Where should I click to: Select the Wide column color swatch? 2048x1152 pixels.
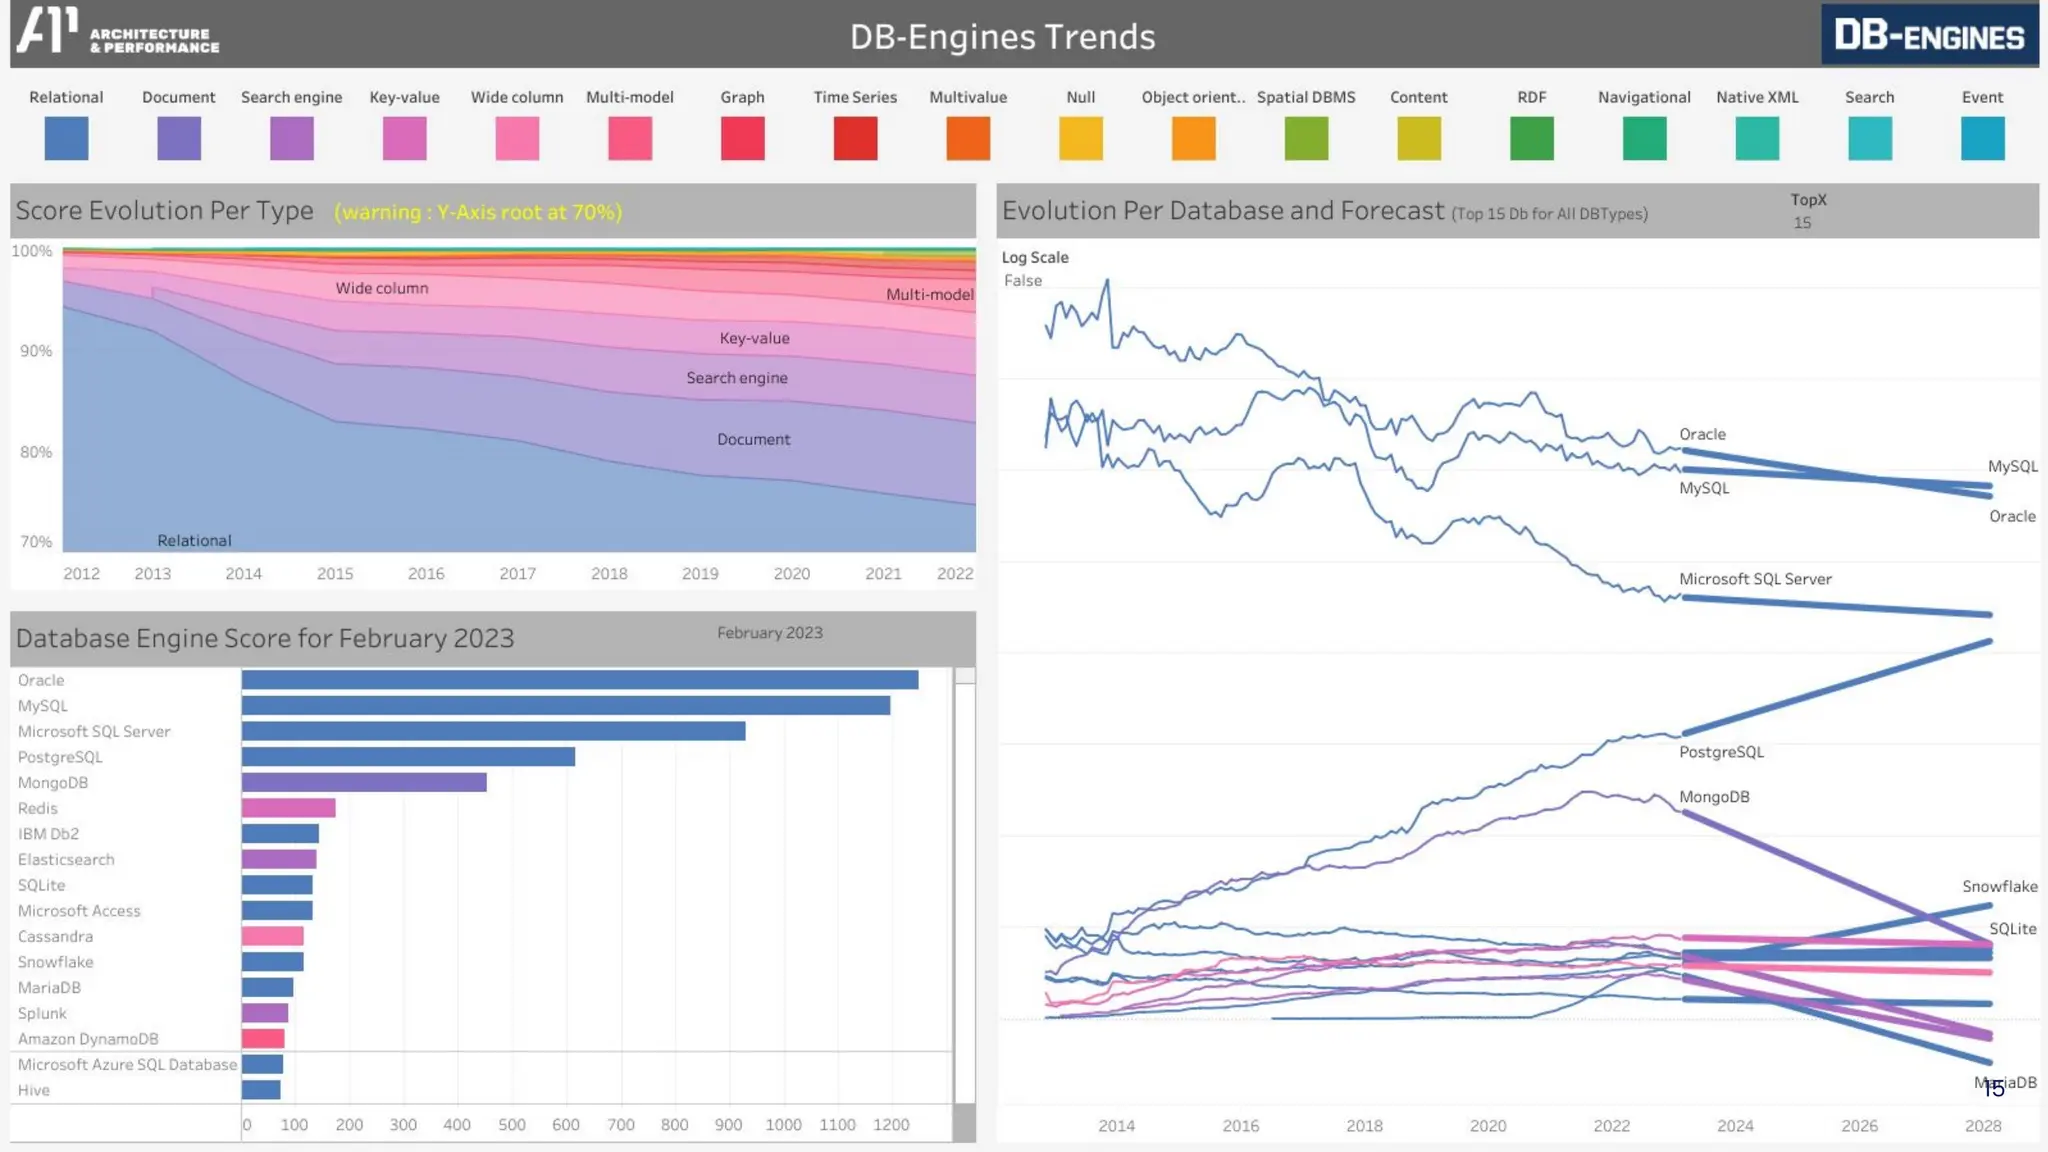(x=517, y=138)
